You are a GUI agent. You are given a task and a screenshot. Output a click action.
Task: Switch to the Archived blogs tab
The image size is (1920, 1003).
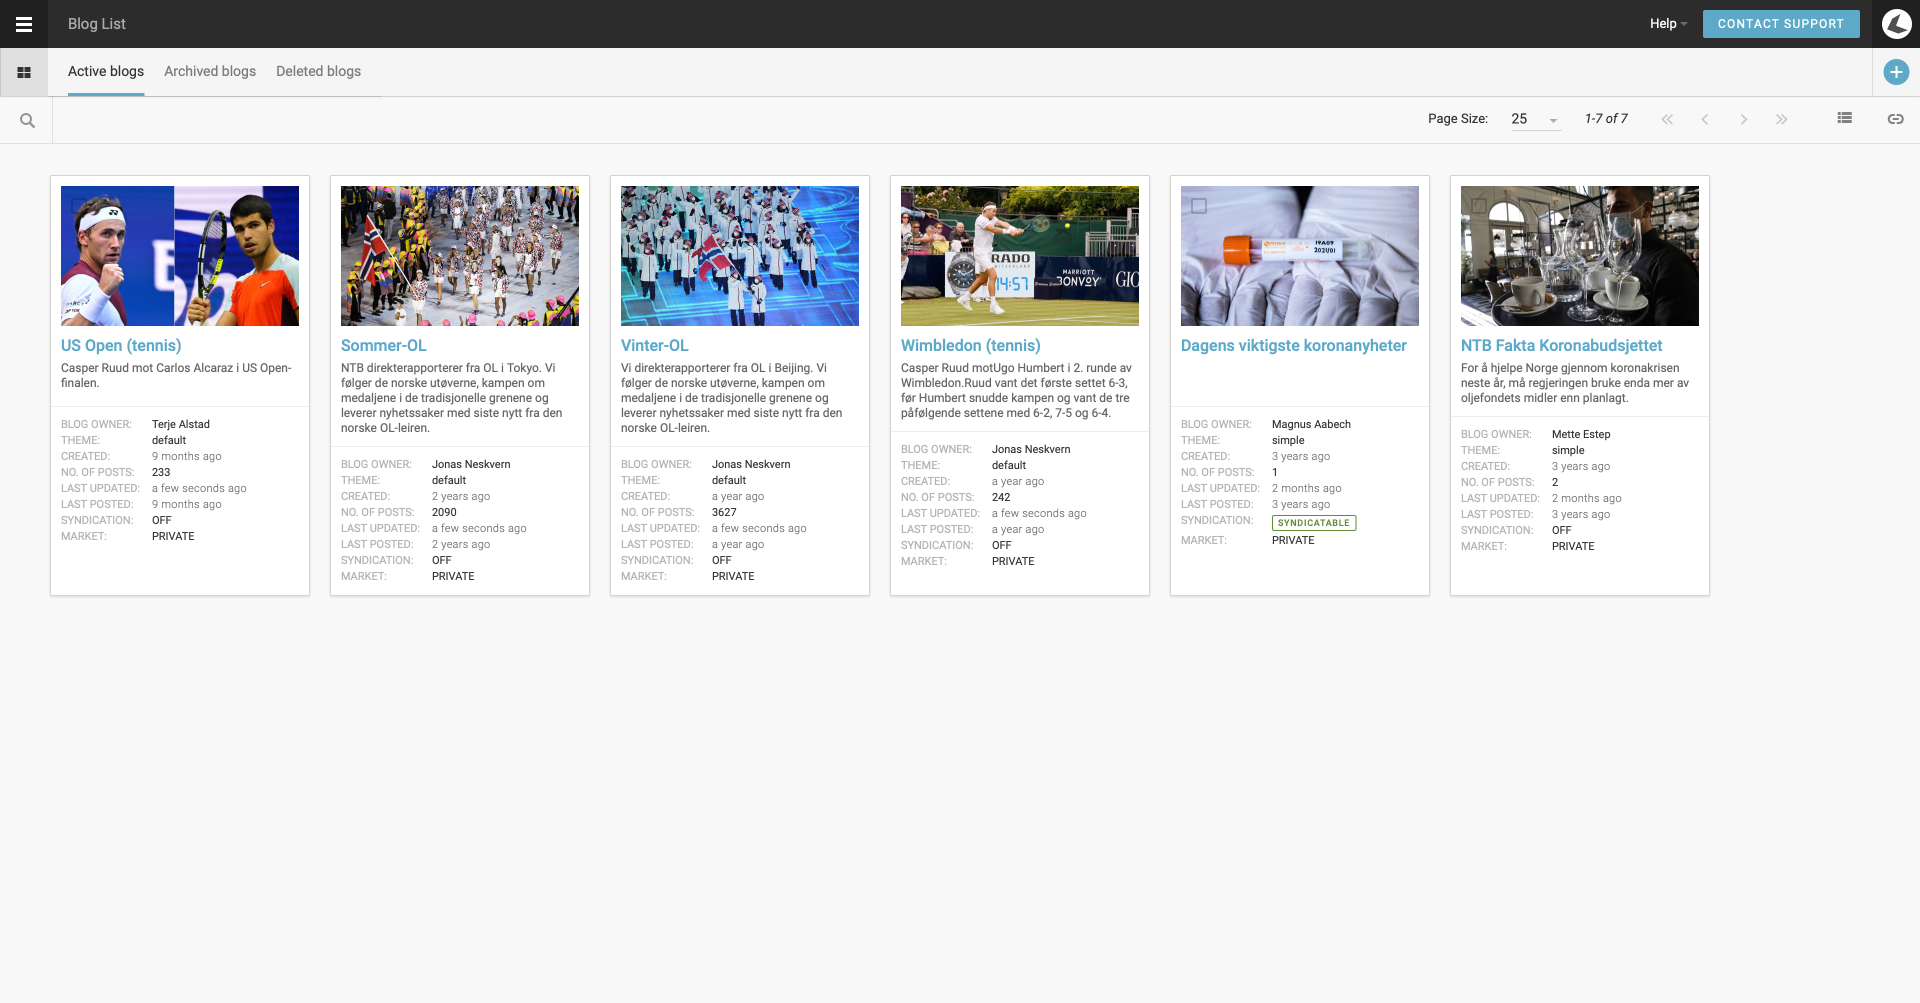pyautogui.click(x=210, y=71)
